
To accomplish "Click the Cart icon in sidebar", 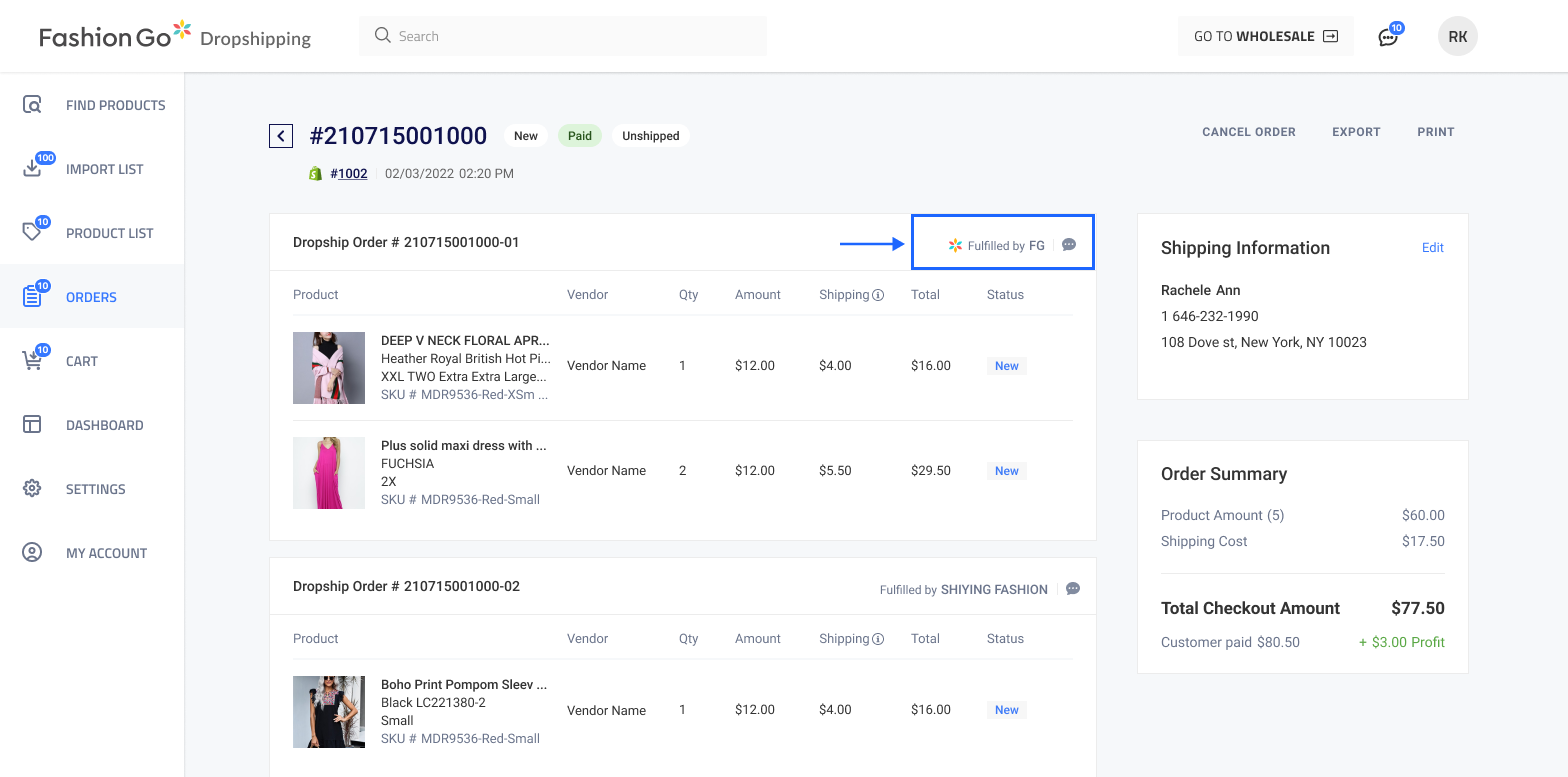I will 32,361.
